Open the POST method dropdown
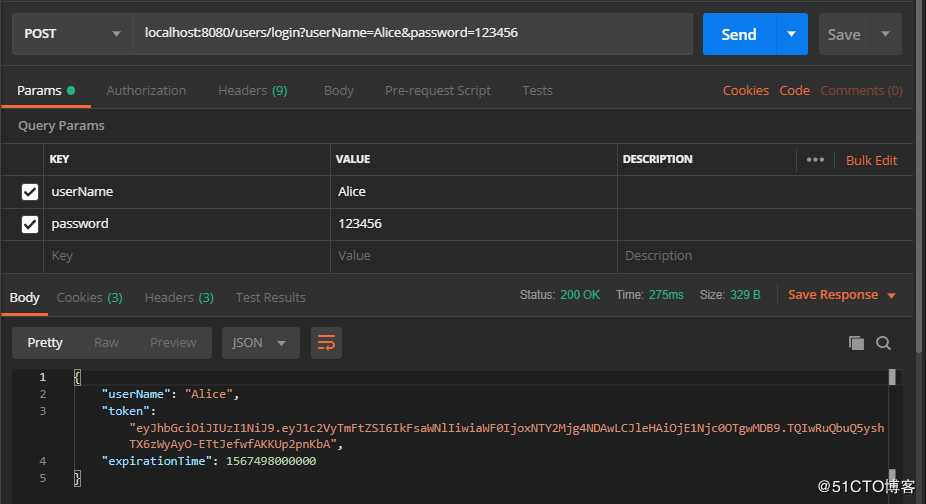The height and width of the screenshot is (504, 926). coord(72,34)
